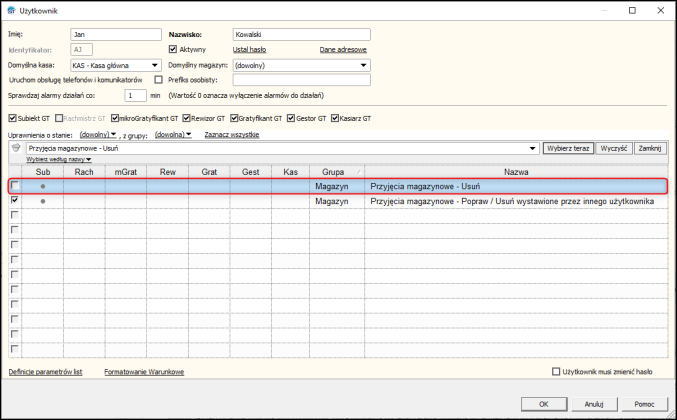Open Formatowanie Warunkowe link
677x420 pixels.
(144, 372)
